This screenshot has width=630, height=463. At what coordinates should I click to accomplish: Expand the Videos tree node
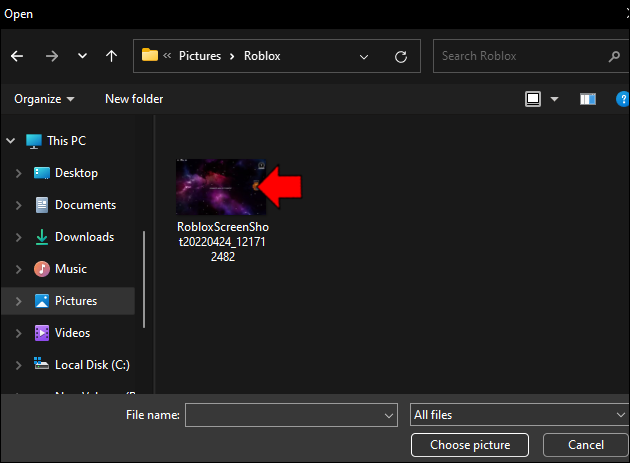18,333
